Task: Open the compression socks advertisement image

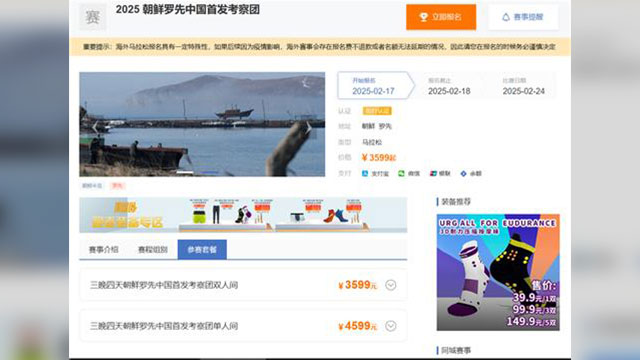Action: pyautogui.click(x=498, y=272)
